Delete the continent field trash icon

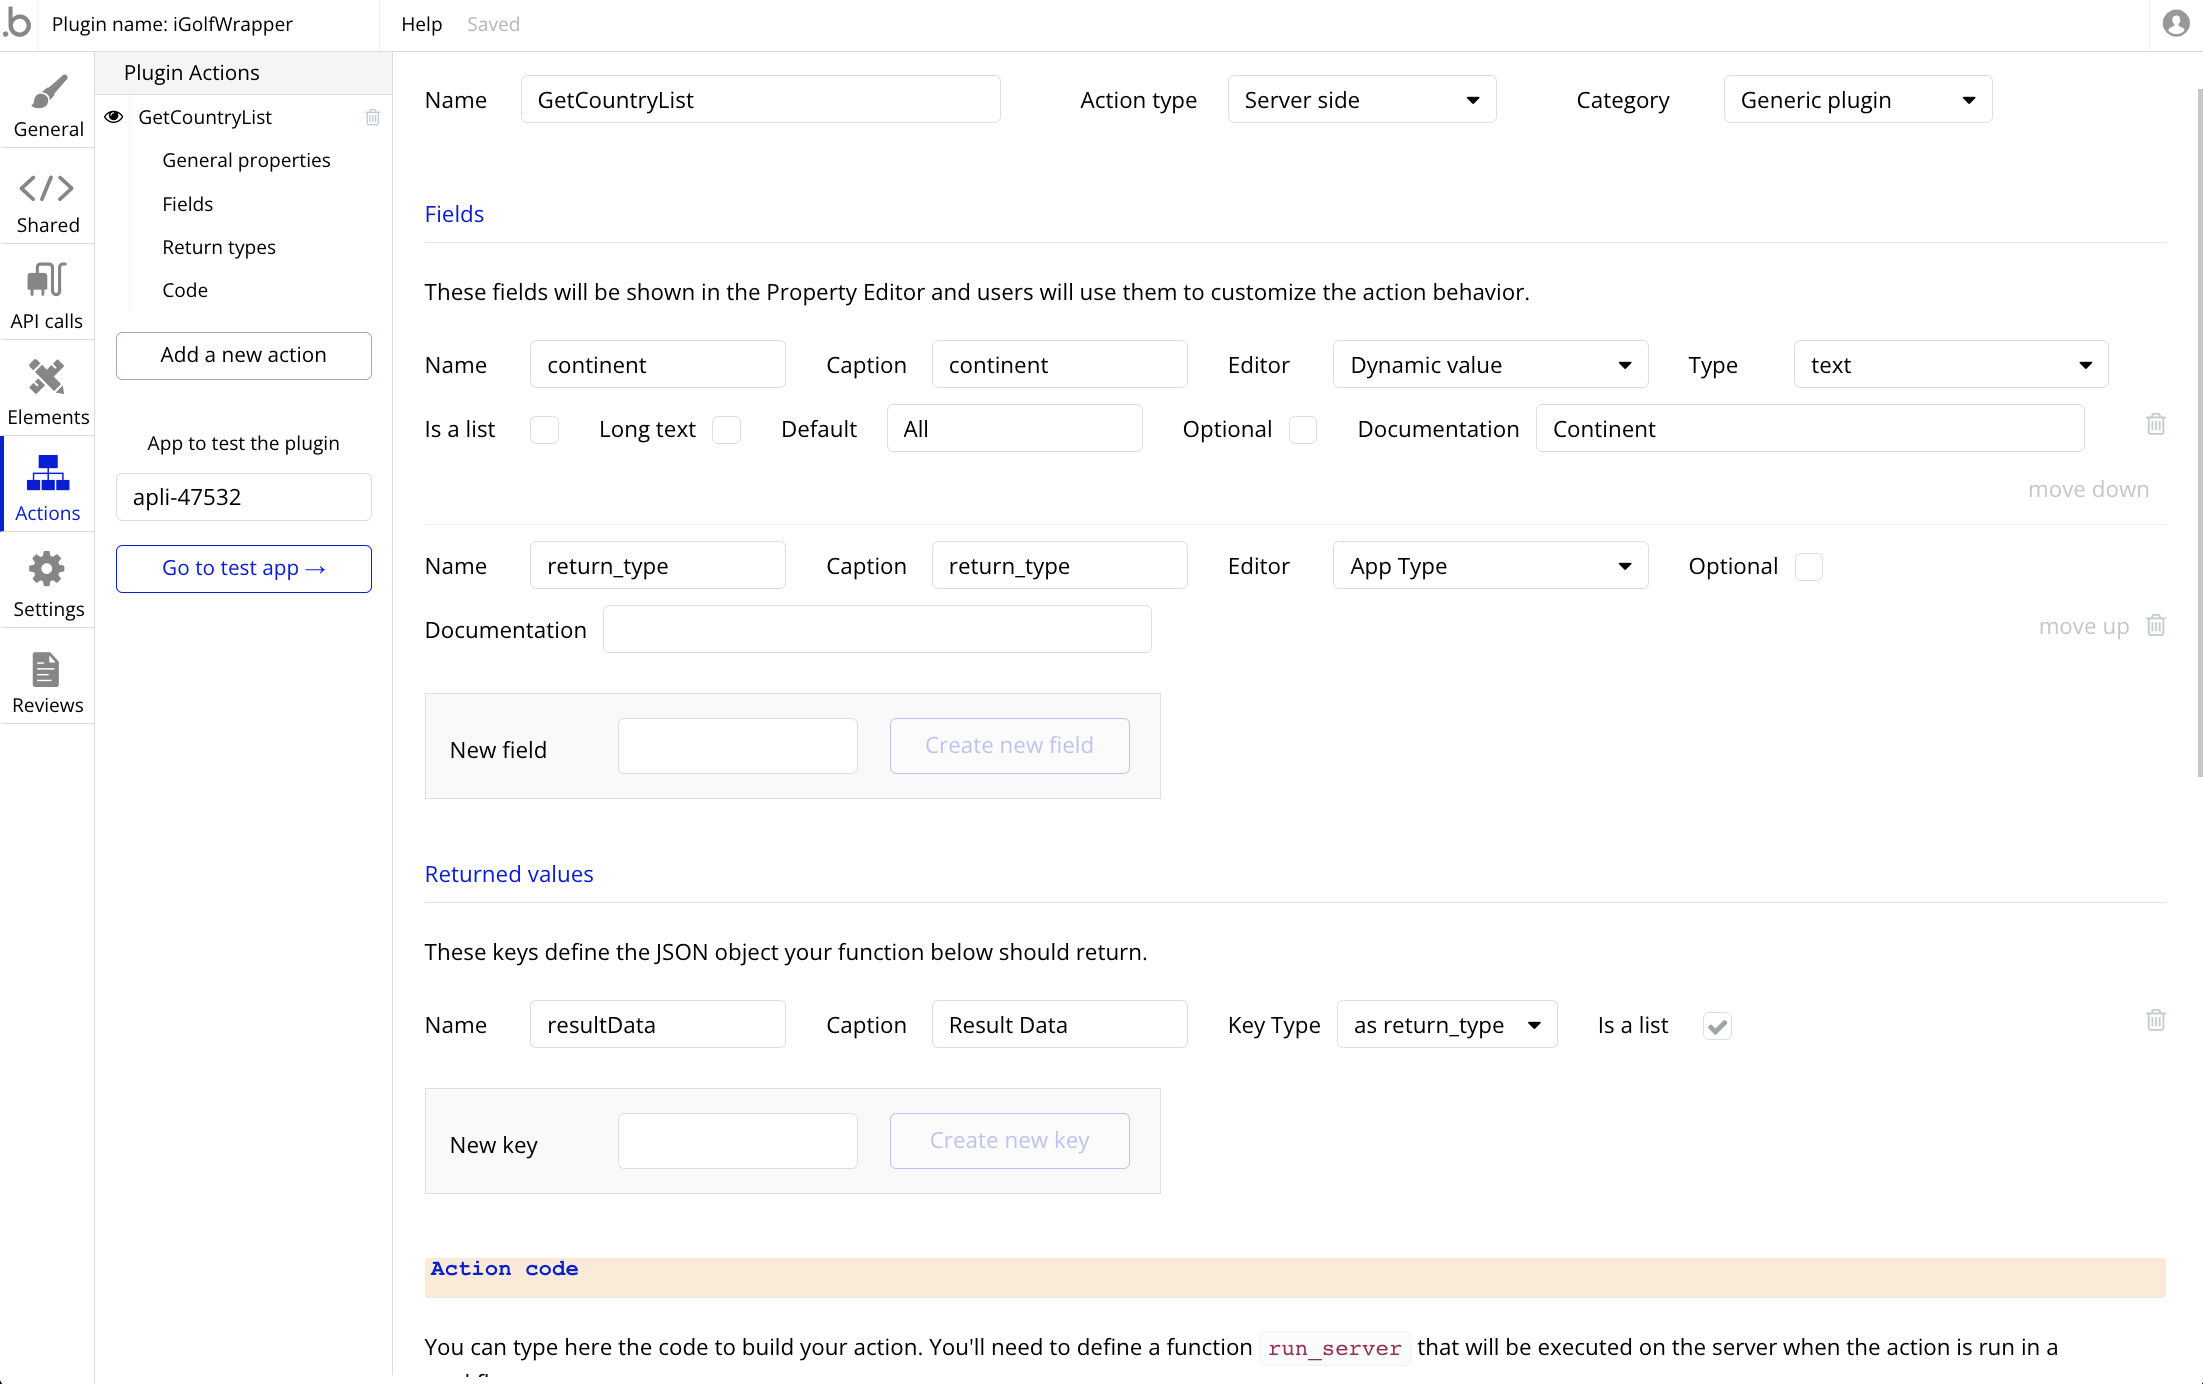[2155, 424]
